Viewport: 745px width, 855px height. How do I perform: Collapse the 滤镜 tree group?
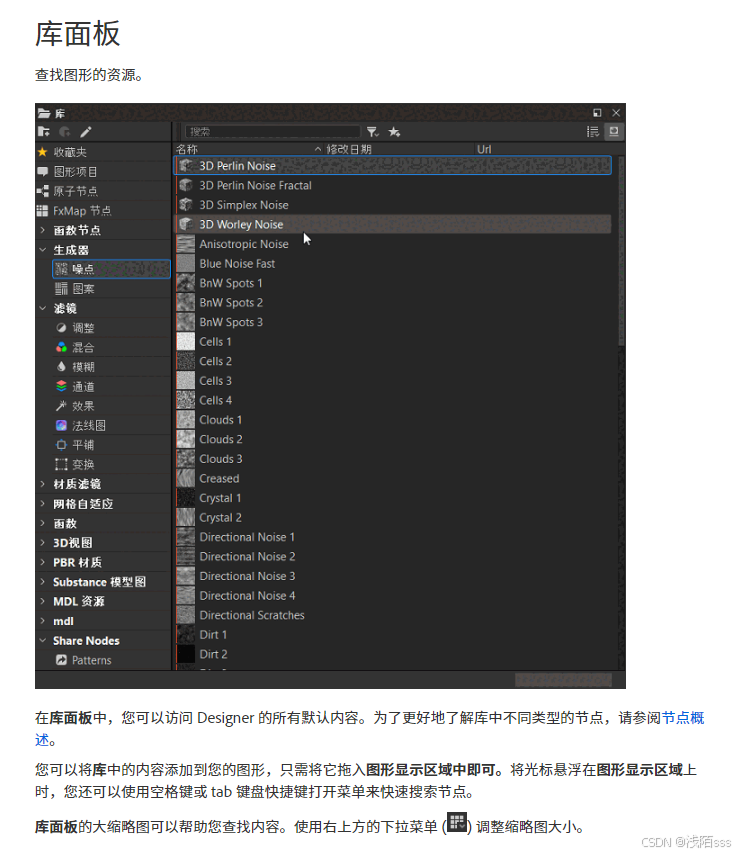43,308
